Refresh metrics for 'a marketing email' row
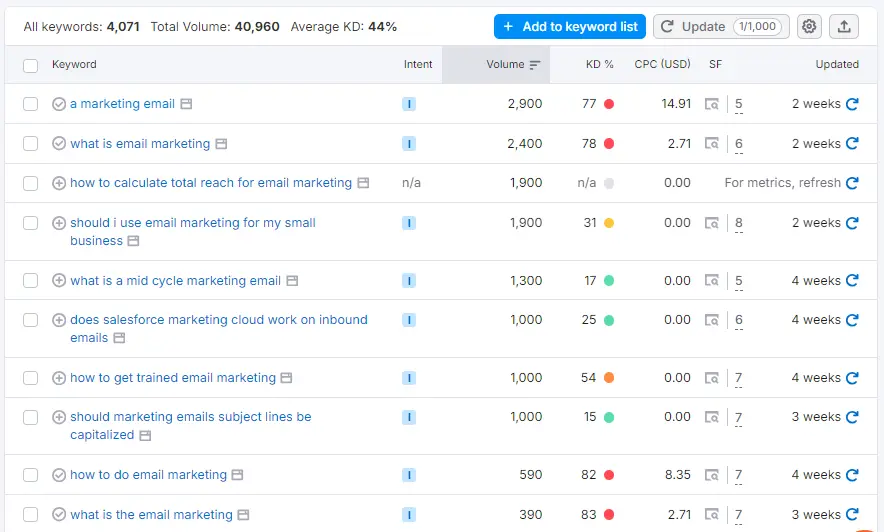 pos(852,104)
